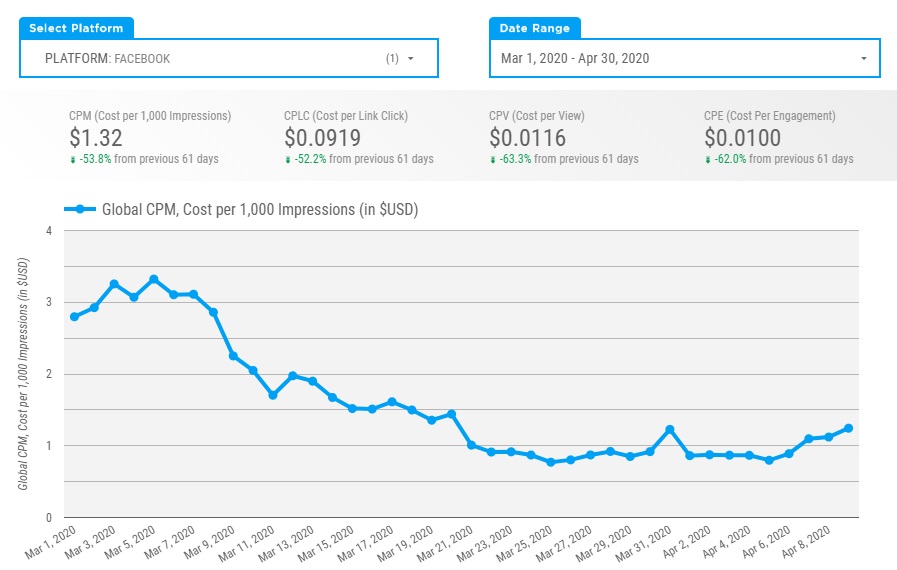Click the green down arrow beside -52.2% CPLC change

[x=288, y=160]
